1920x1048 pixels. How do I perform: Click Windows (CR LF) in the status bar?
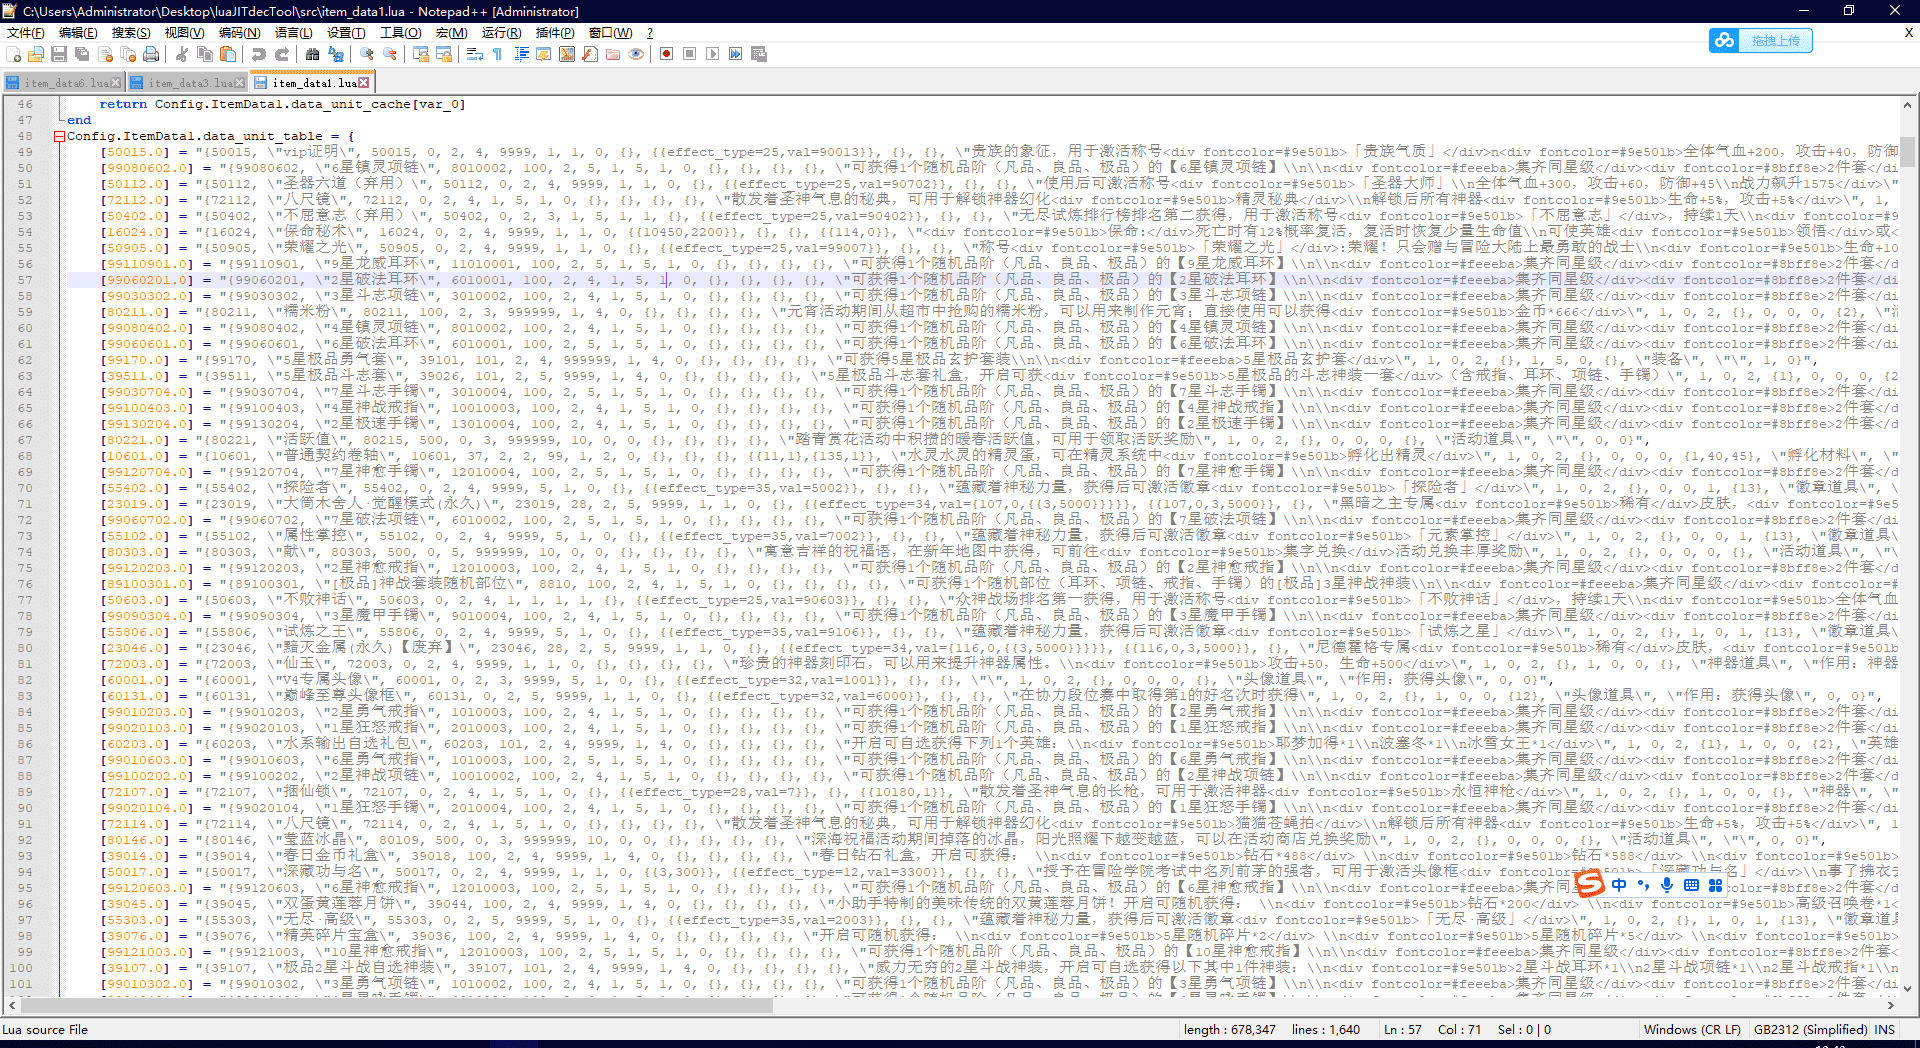coord(1691,1030)
